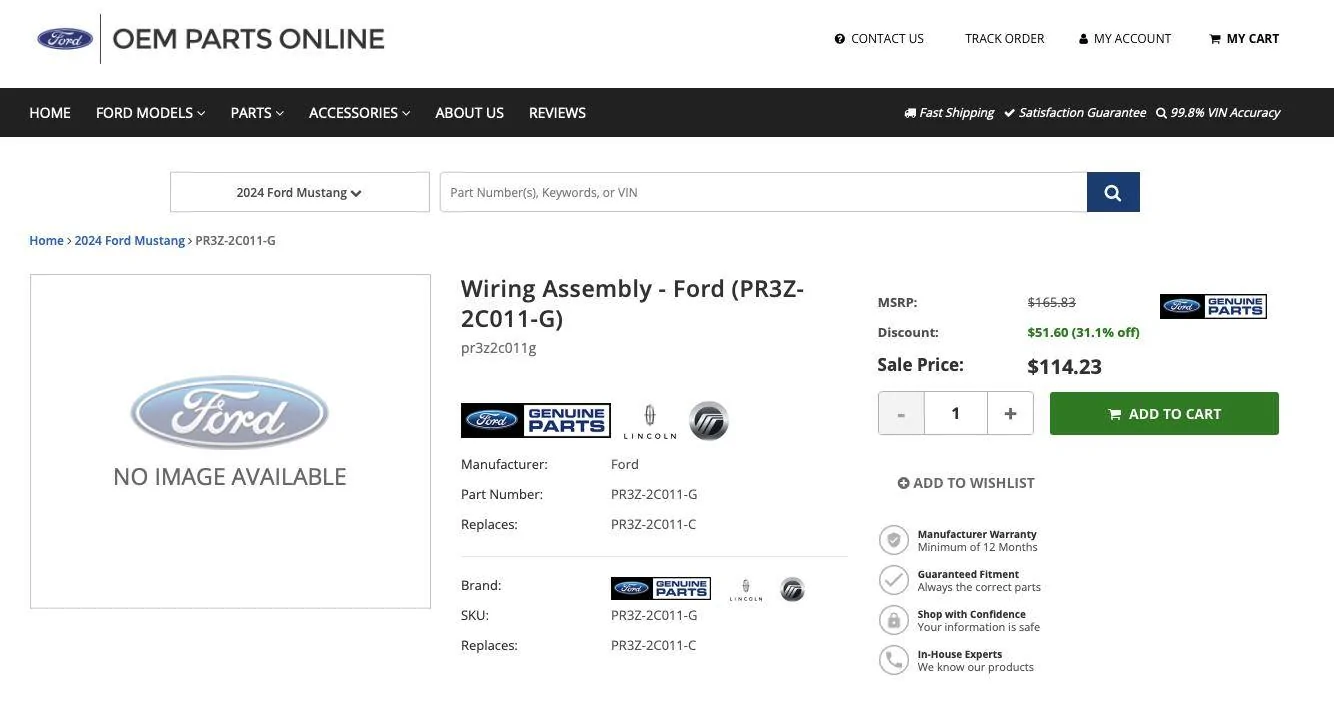Open the OEM Parts Online home title
Image resolution: width=1334 pixels, height=725 pixels.
coord(248,39)
